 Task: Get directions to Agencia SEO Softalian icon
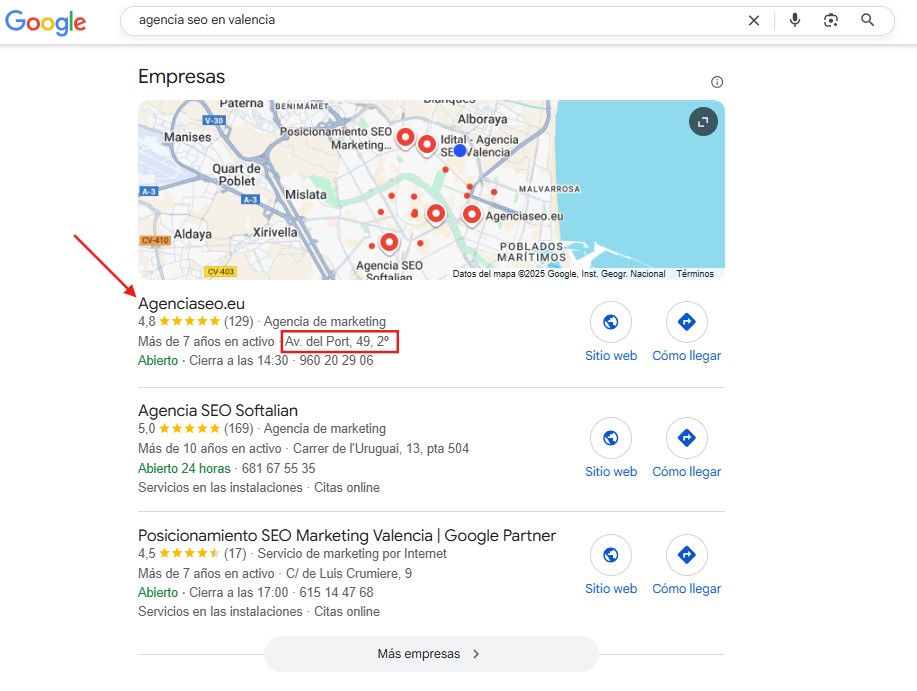(687, 437)
